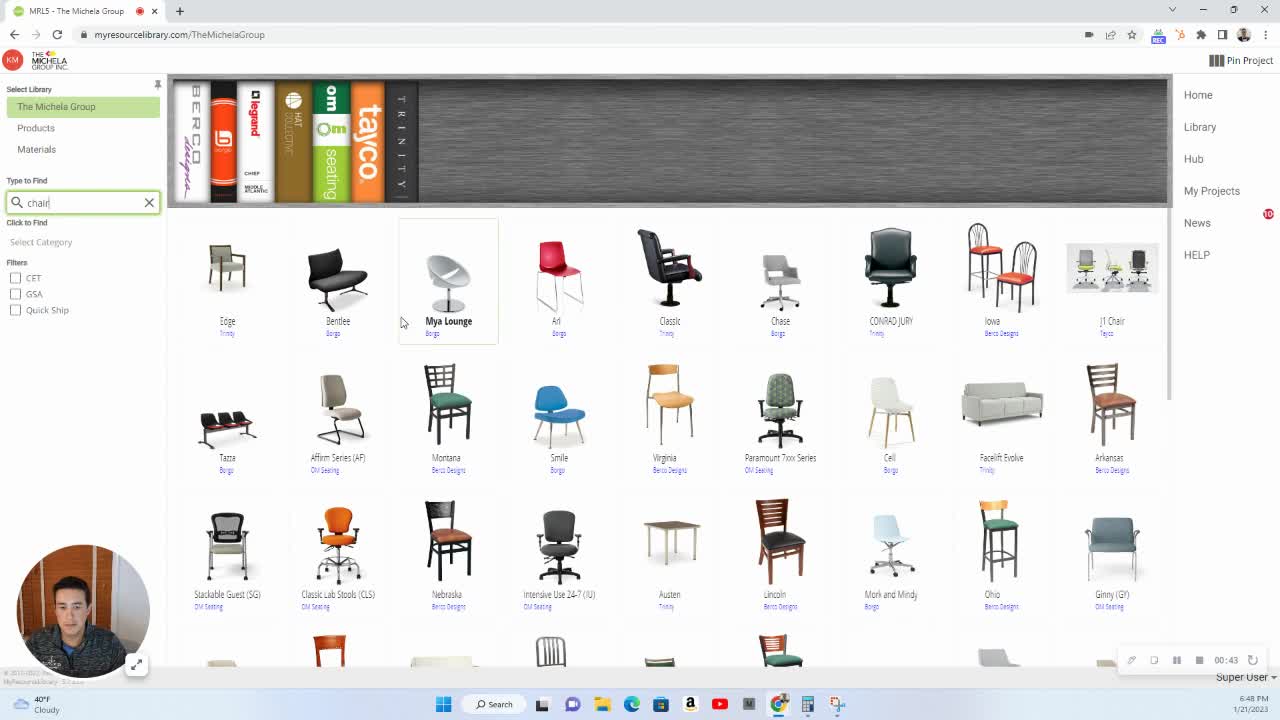Click the Pin Project icon

[x=1216, y=61]
